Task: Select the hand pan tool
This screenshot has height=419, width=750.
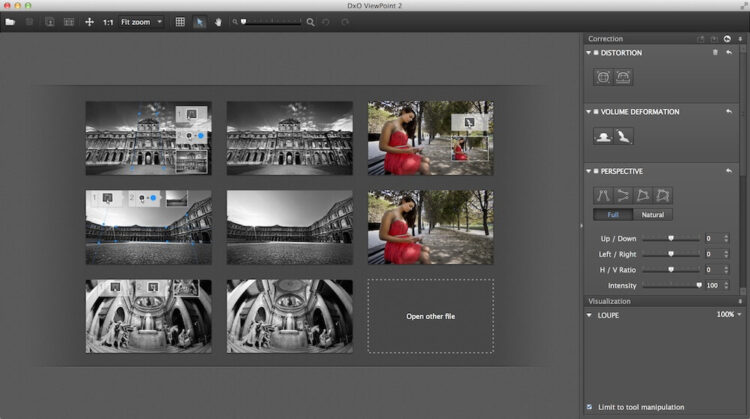Action: pyautogui.click(x=218, y=21)
